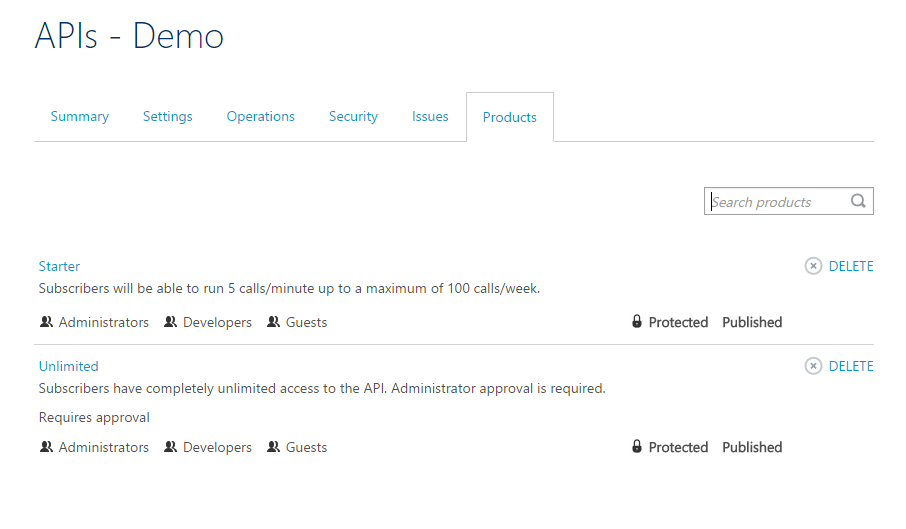This screenshot has height=529, width=906.
Task: Click Starter's Guests group icon
Action: tap(273, 322)
